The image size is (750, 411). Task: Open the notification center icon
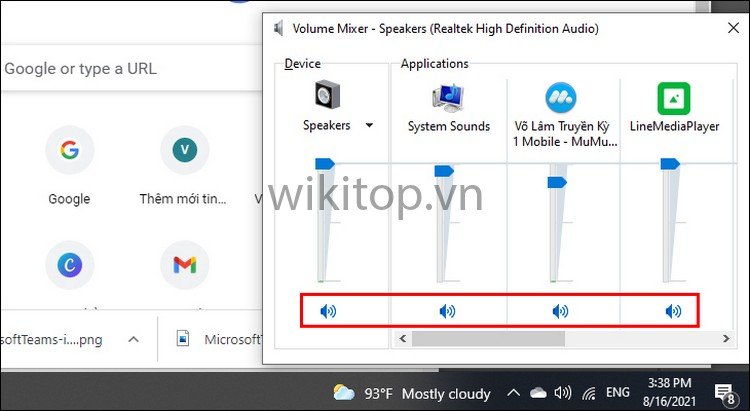coord(727,393)
